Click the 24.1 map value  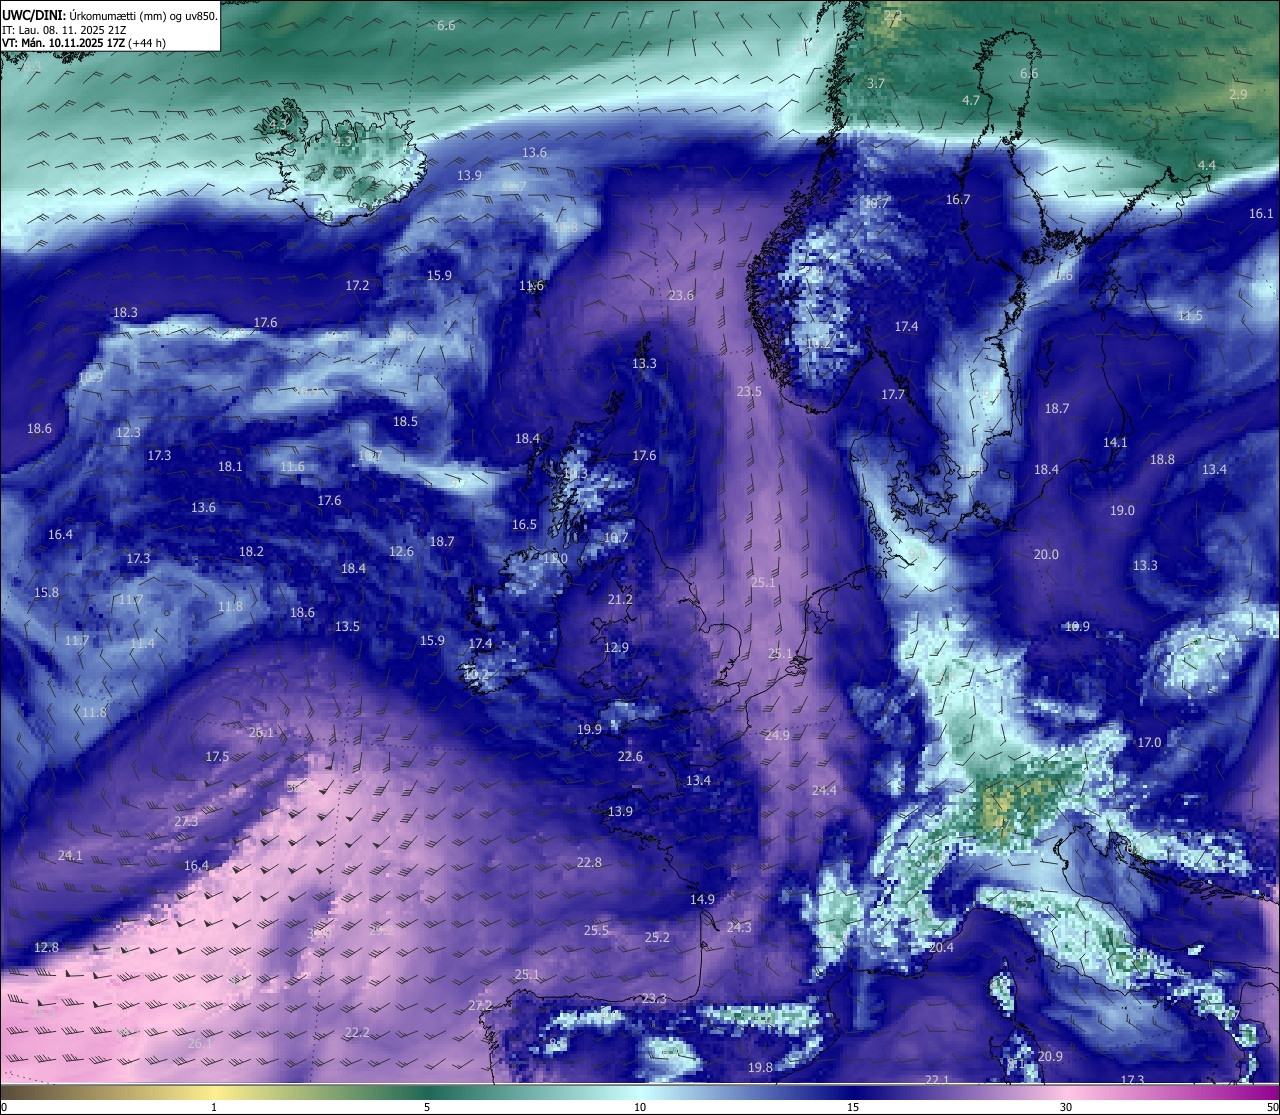click(x=70, y=855)
